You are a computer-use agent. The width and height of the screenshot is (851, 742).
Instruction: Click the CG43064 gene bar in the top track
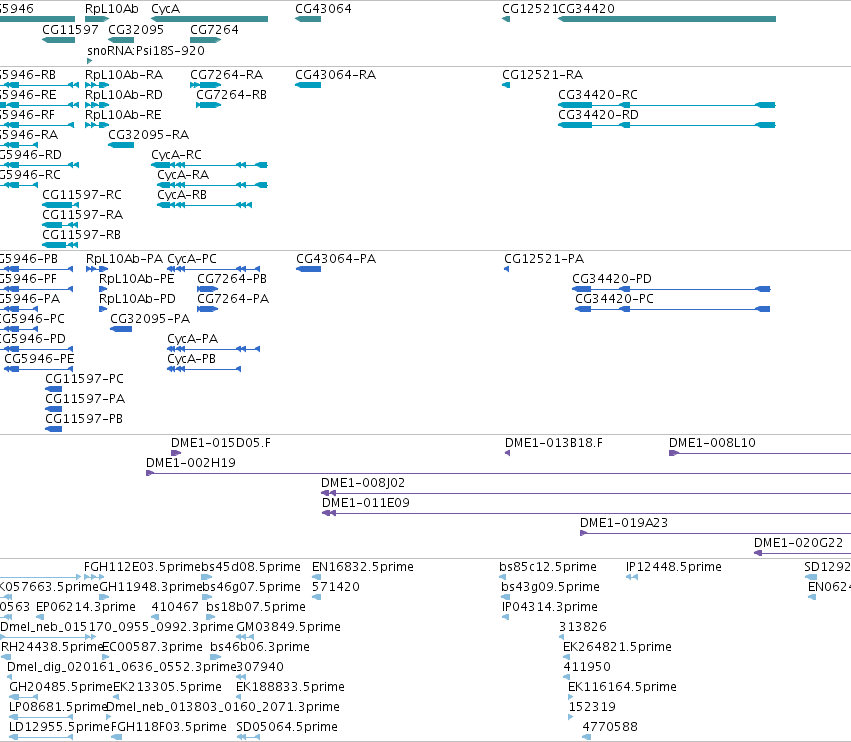point(308,20)
